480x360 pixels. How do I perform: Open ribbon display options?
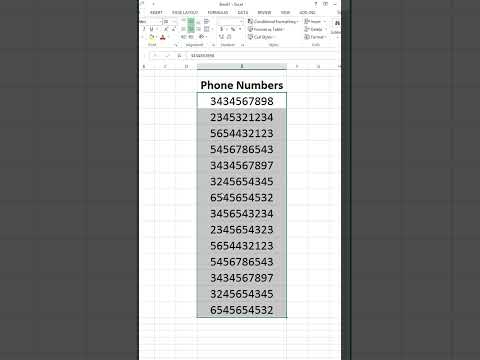[x=325, y=4]
